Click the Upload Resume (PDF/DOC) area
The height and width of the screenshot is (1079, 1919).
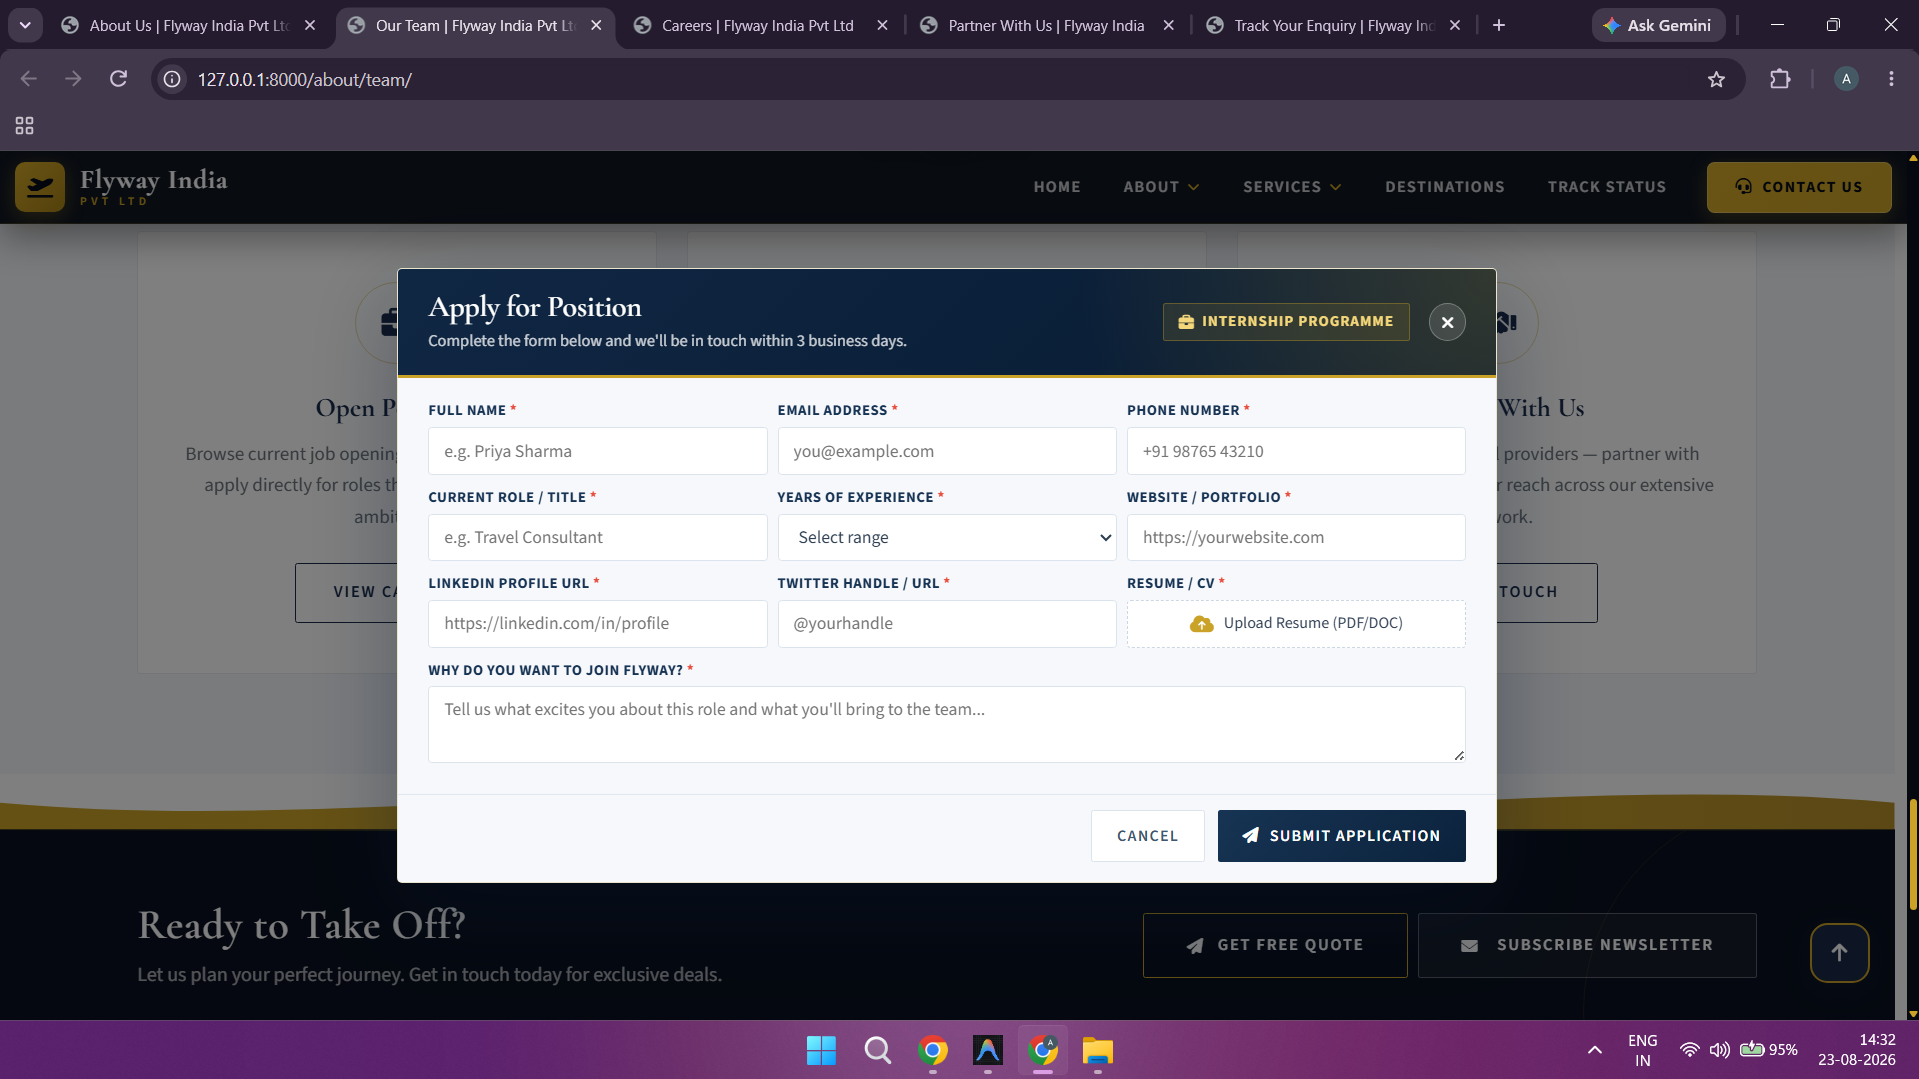(1296, 623)
